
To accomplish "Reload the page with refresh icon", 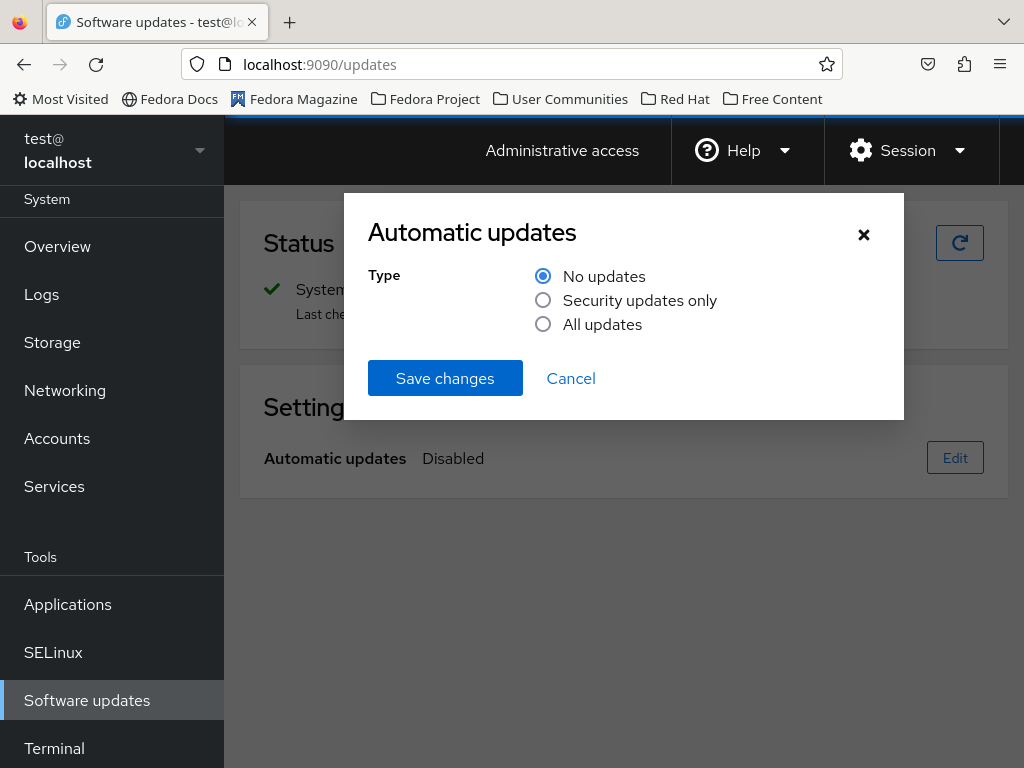I will 96,65.
